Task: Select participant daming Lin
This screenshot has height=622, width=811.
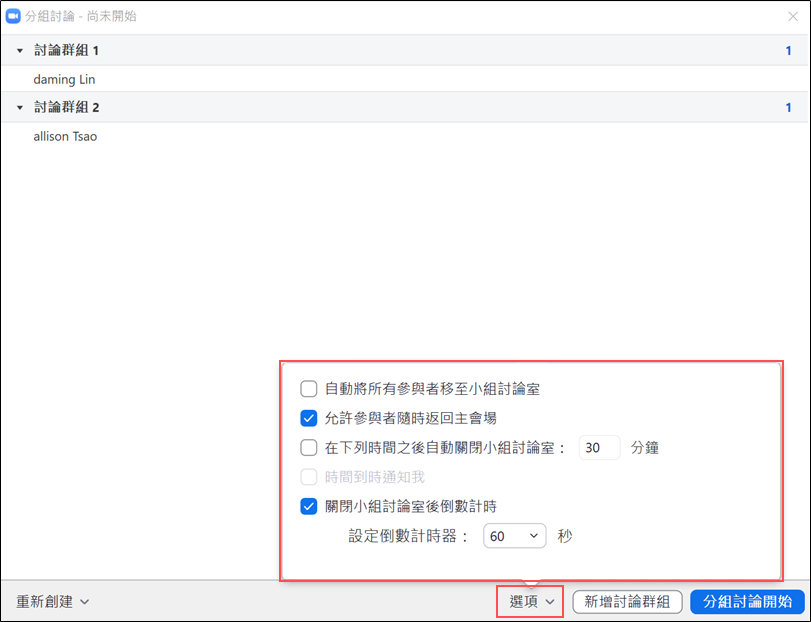Action: (64, 79)
